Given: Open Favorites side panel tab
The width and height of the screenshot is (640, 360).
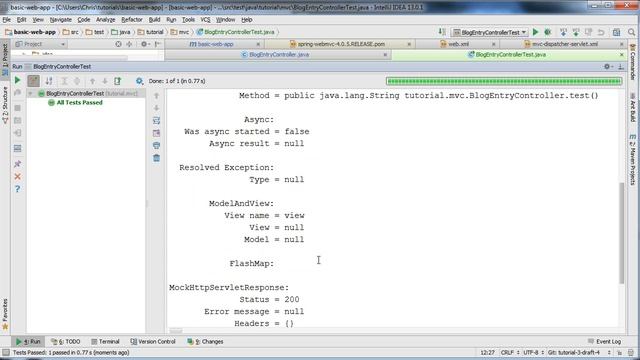Looking at the screenshot, I should (x=5, y=314).
